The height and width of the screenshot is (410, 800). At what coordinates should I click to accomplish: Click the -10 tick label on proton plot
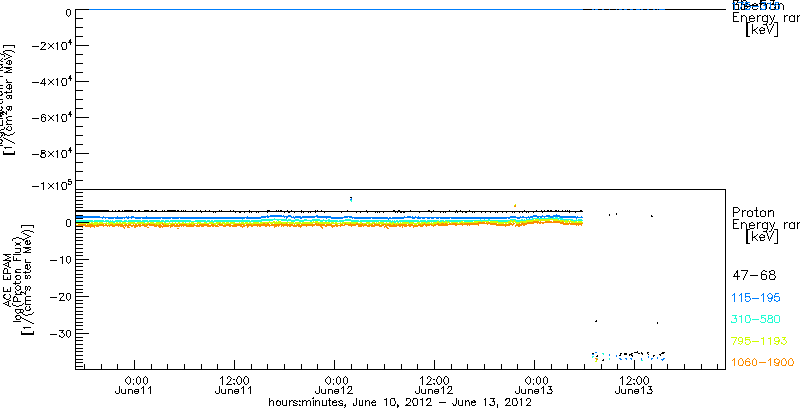click(59, 260)
